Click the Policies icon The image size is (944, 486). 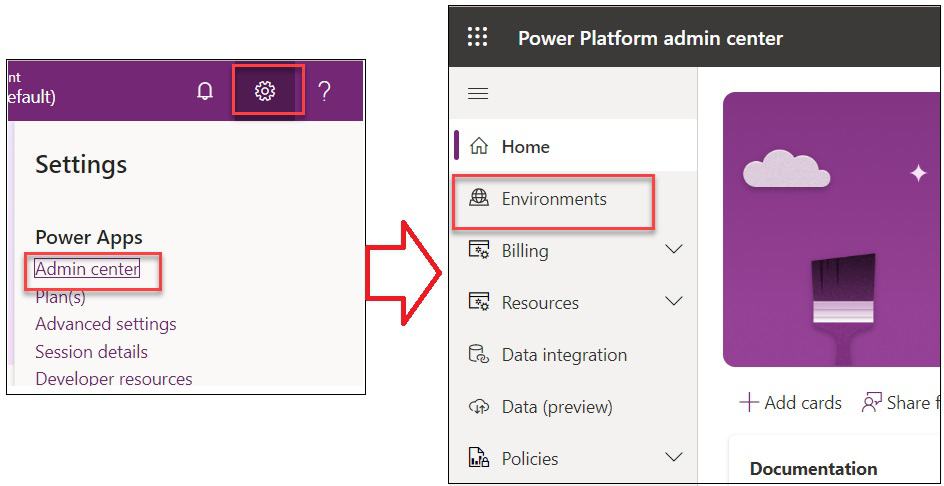click(x=479, y=458)
